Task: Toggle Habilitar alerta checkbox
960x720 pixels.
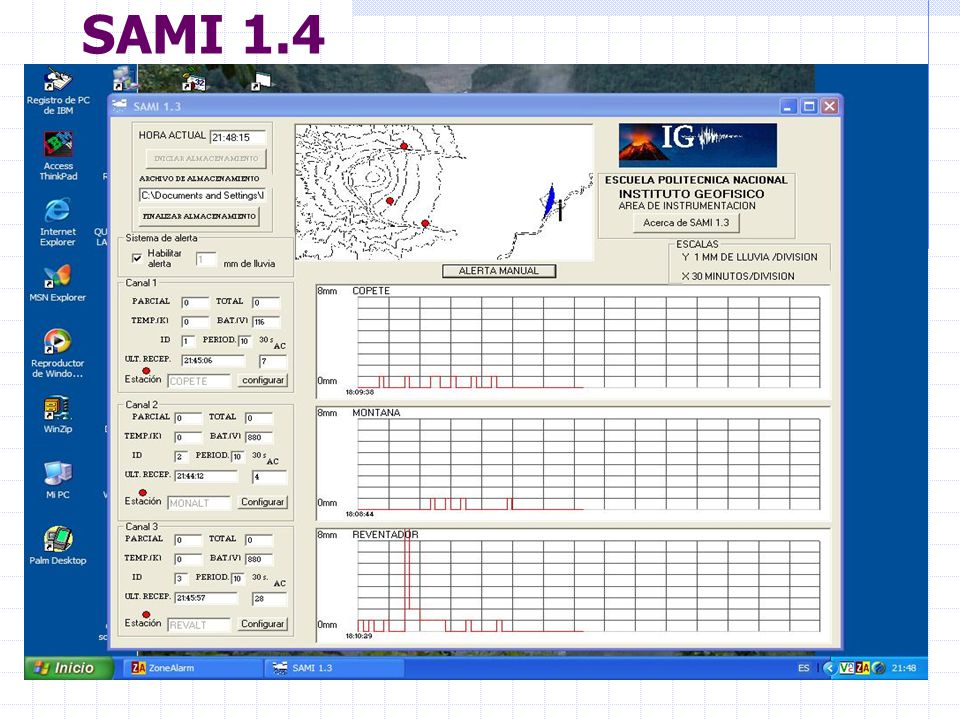Action: click(137, 258)
